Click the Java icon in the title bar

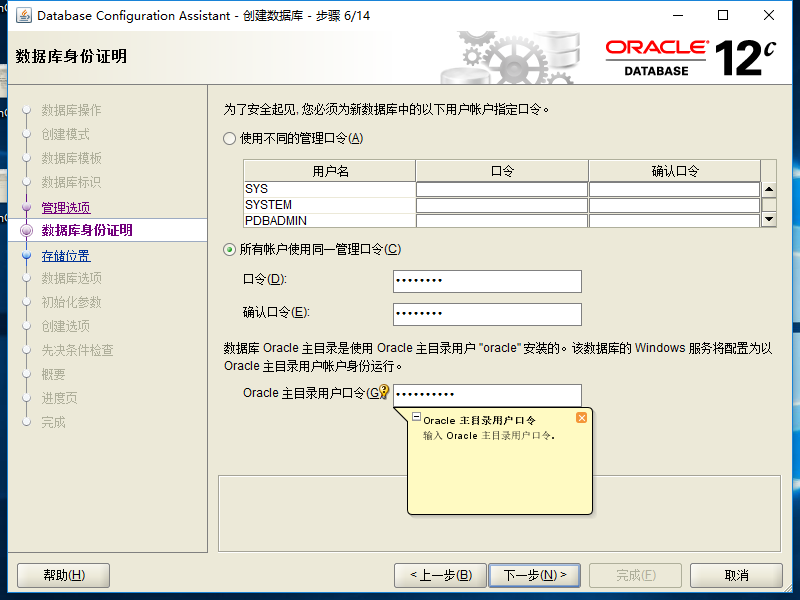pyautogui.click(x=23, y=15)
